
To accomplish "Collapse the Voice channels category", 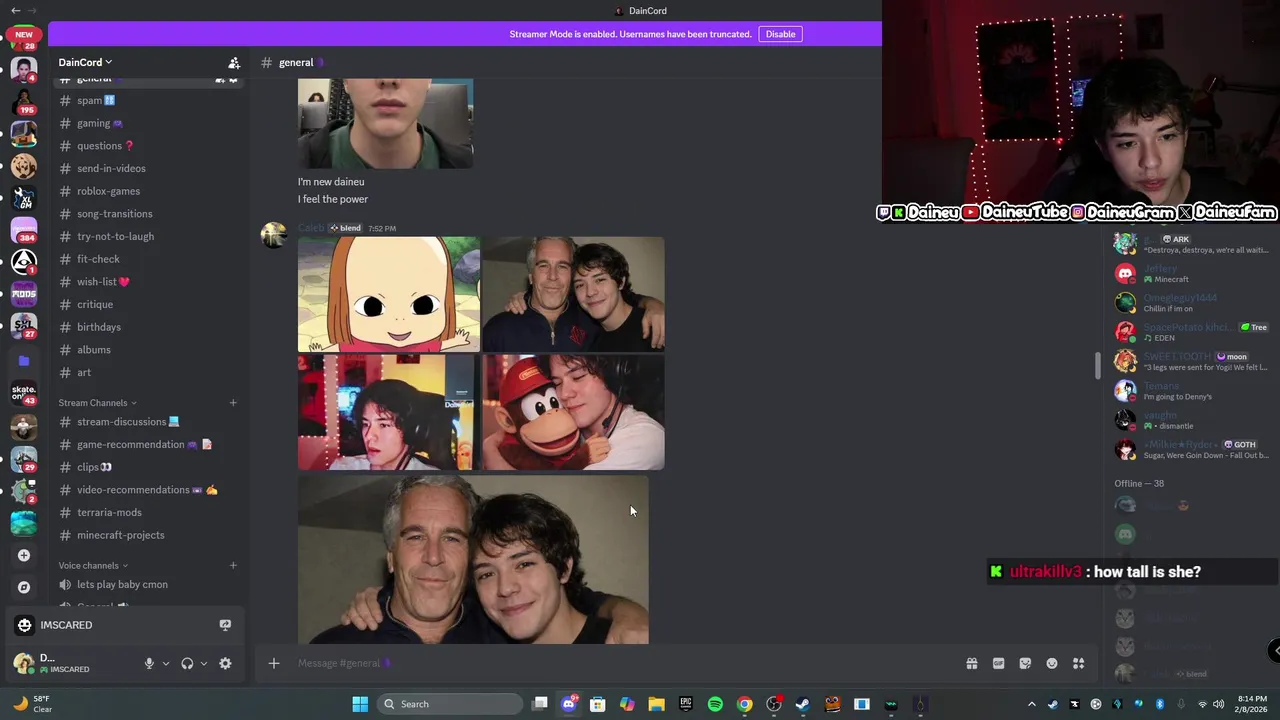I will 93,566.
